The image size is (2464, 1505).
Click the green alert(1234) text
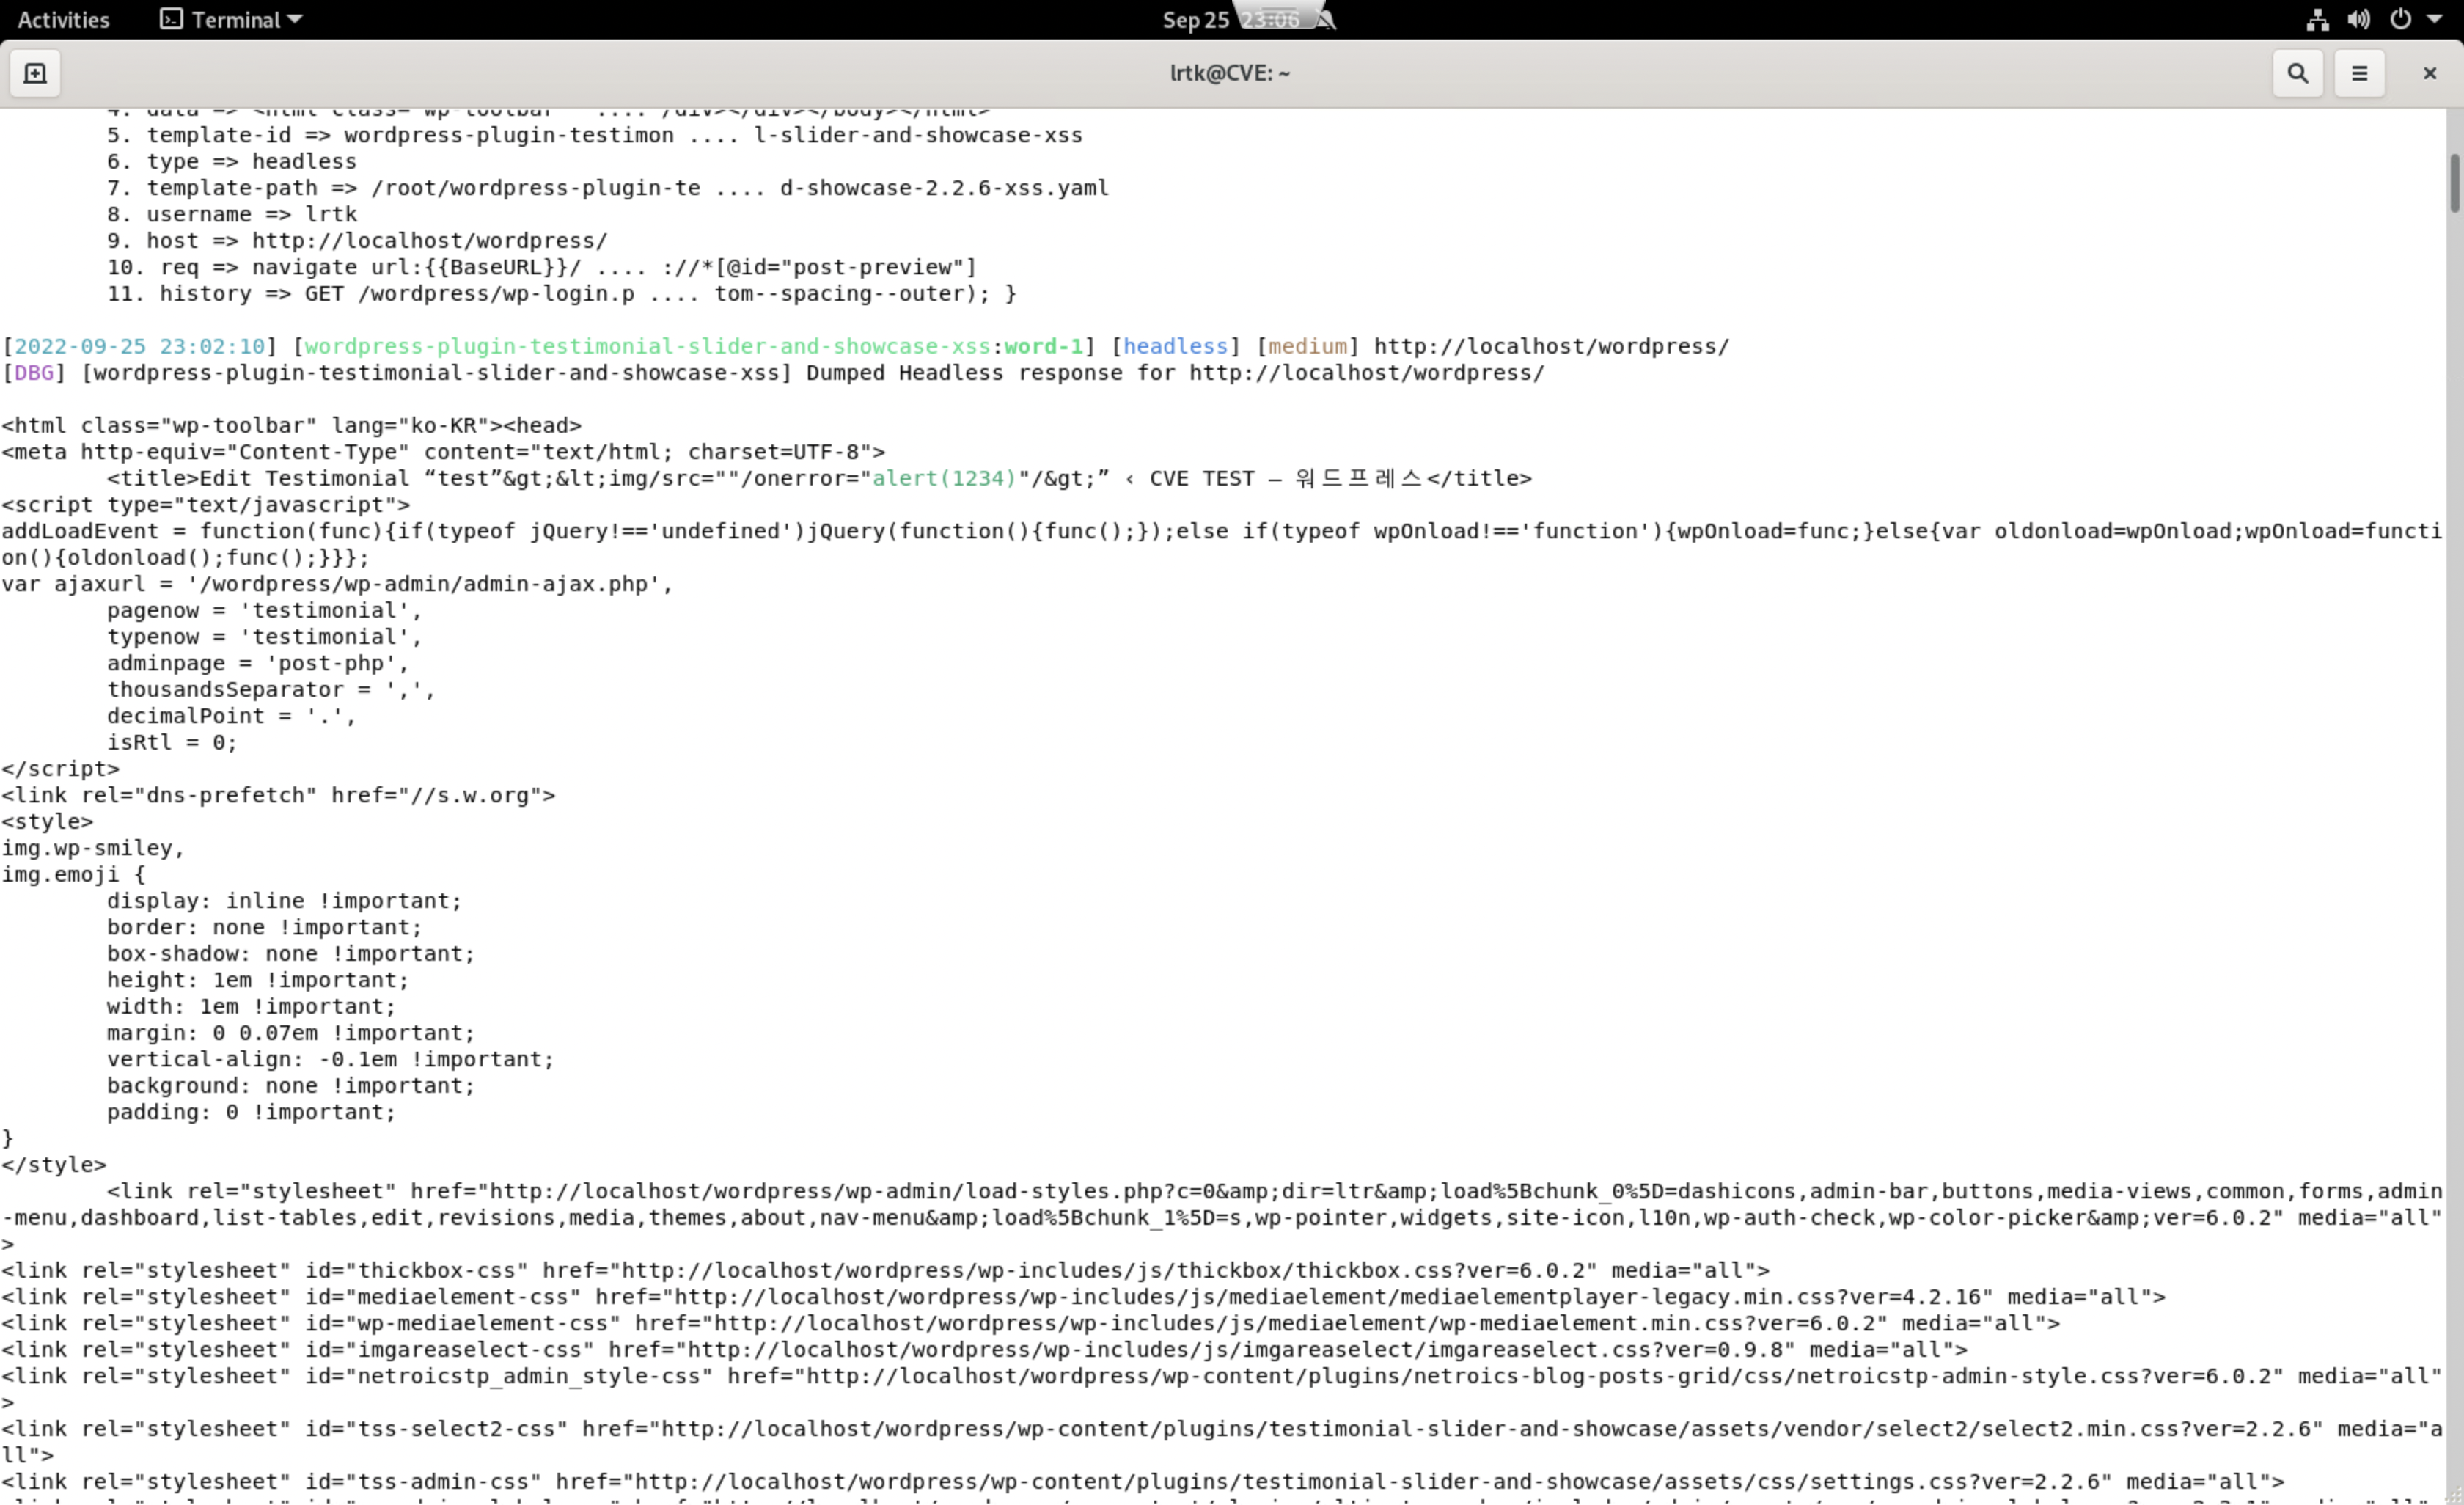(943, 478)
